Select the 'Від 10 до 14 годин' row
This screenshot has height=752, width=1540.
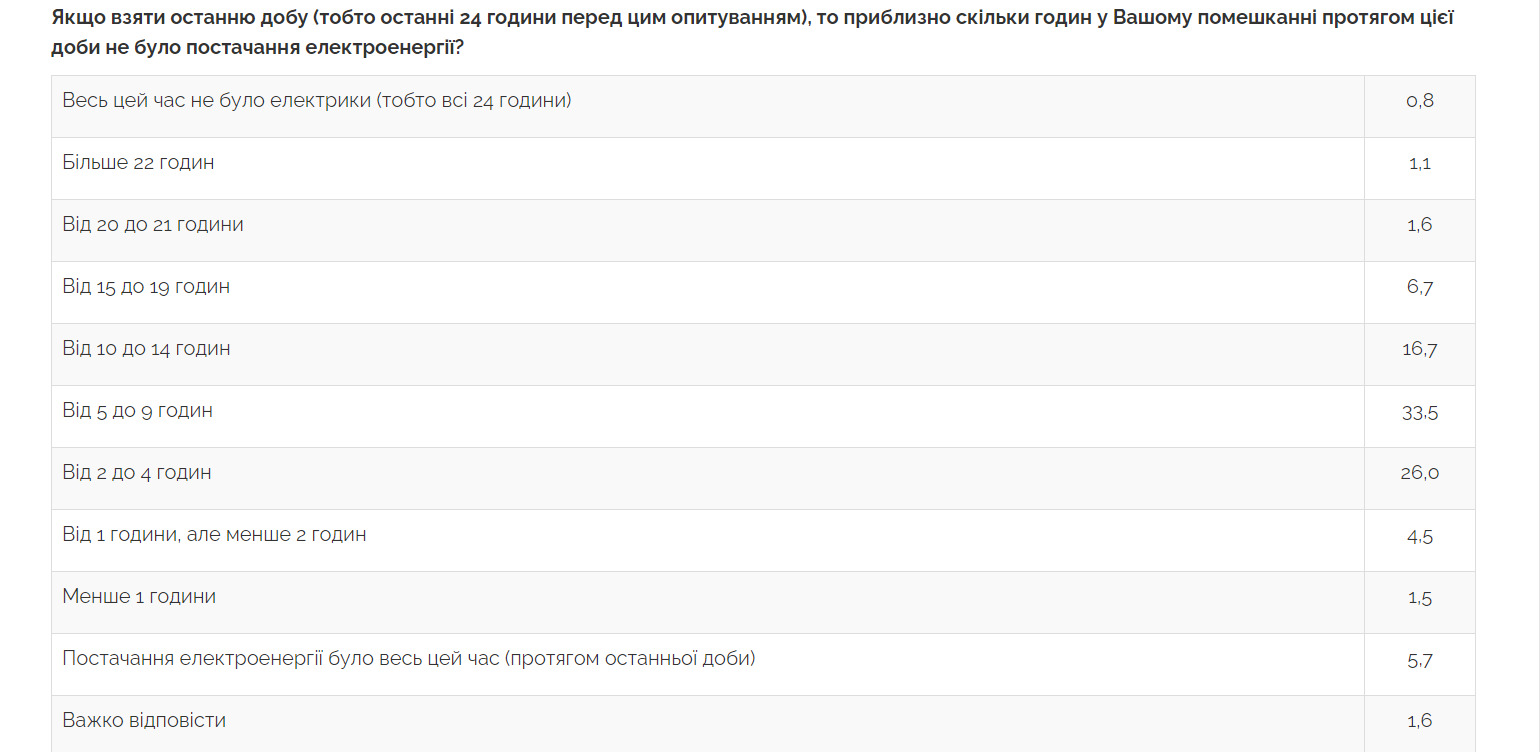[x=763, y=355]
